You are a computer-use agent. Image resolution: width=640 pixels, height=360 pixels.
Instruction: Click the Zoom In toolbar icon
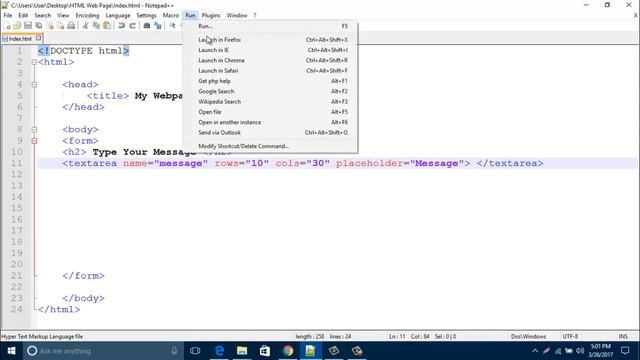coord(172,26)
